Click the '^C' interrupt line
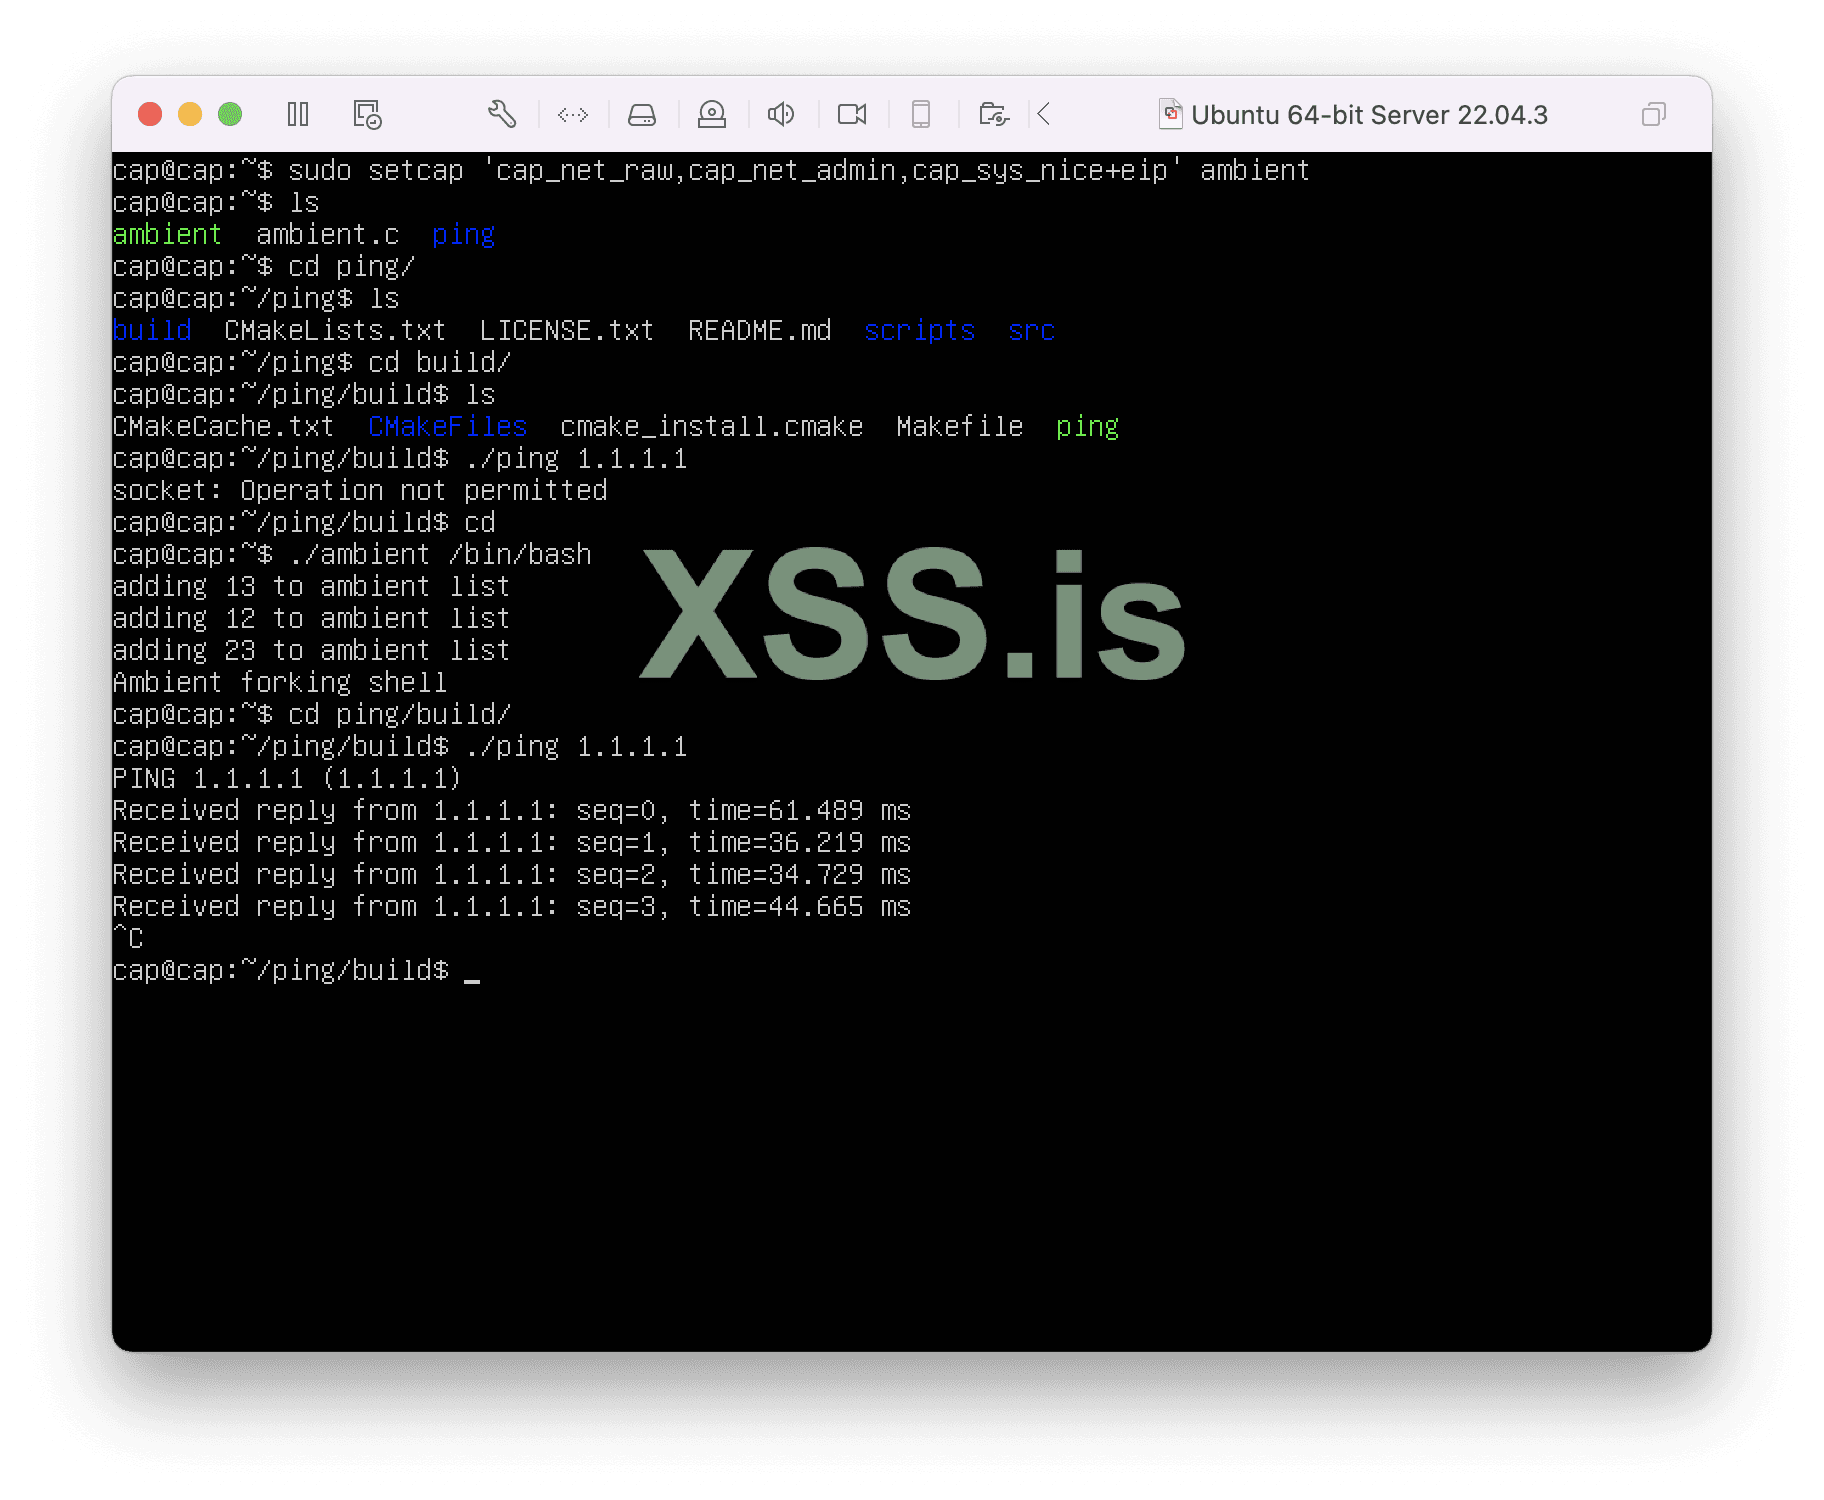1824x1500 pixels. click(128, 939)
